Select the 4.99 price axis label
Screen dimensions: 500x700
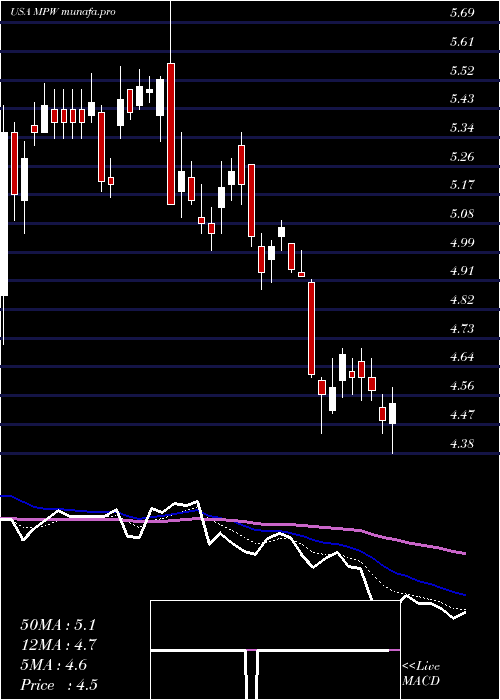click(x=462, y=243)
